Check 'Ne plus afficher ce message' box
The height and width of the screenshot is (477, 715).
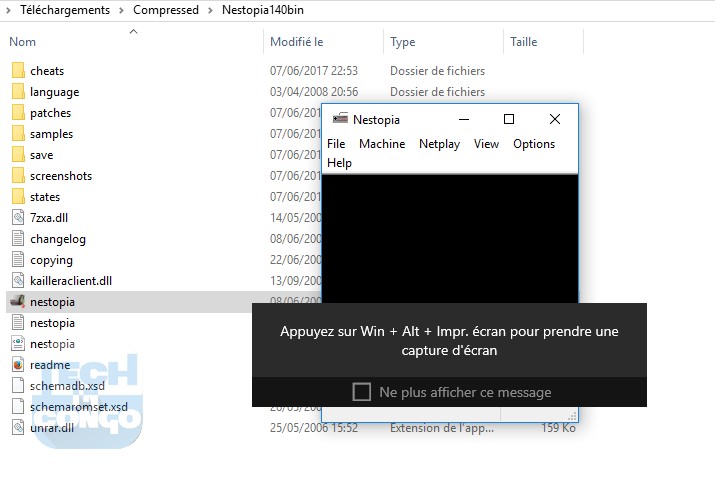tap(362, 392)
